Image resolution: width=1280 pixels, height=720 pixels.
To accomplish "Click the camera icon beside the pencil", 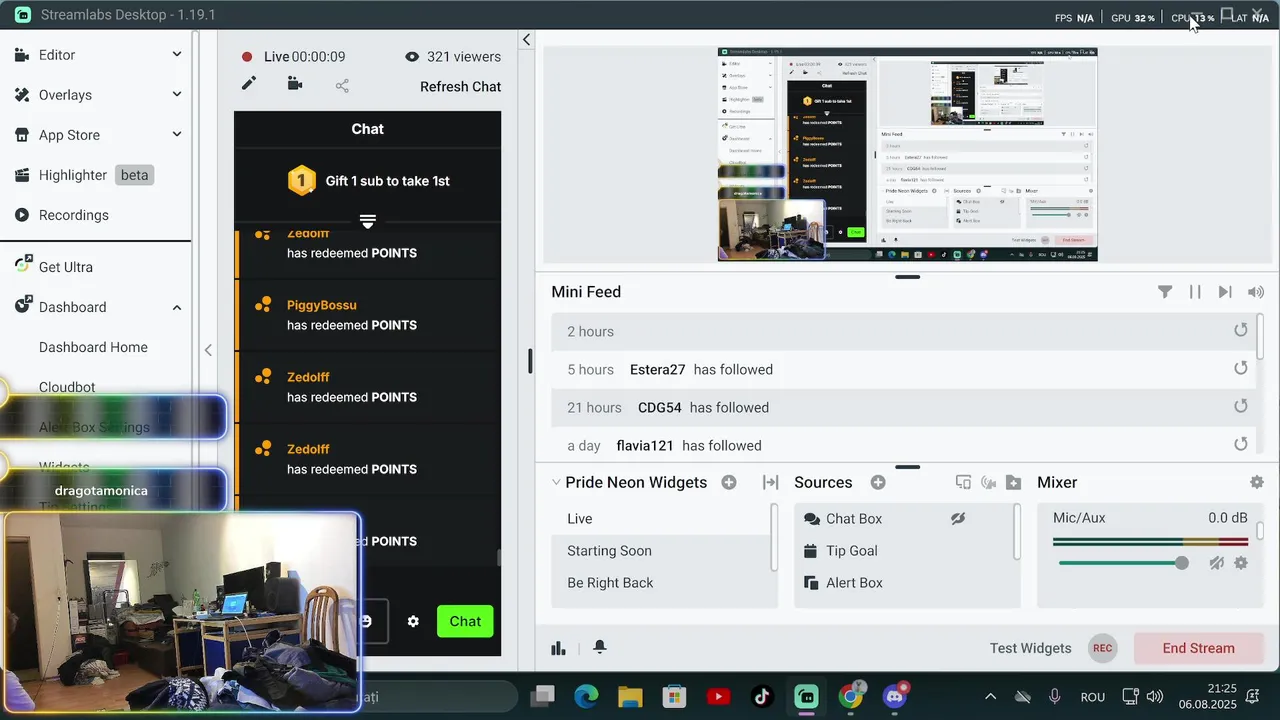I will [x=295, y=85].
